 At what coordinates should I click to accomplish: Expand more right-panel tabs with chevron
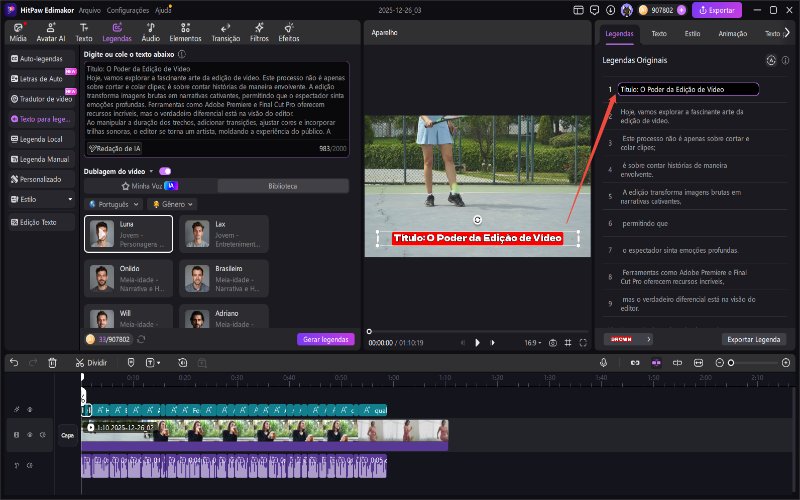[x=787, y=33]
